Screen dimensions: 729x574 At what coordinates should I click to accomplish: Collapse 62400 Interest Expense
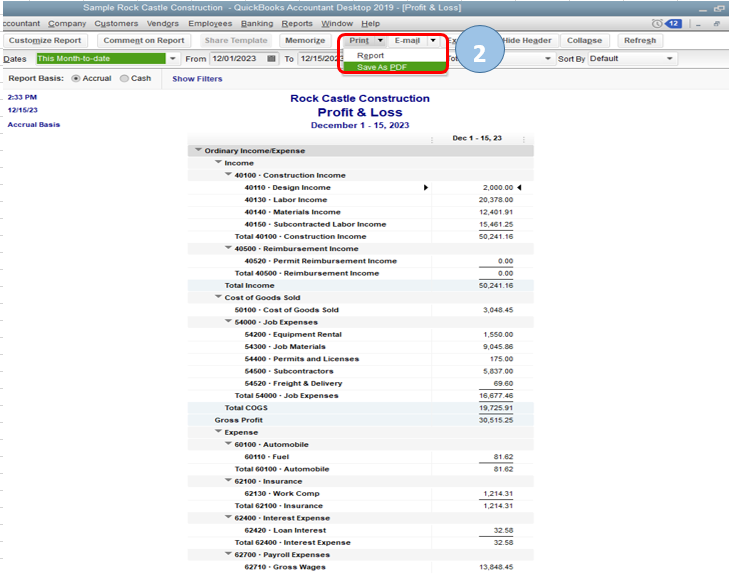click(228, 517)
